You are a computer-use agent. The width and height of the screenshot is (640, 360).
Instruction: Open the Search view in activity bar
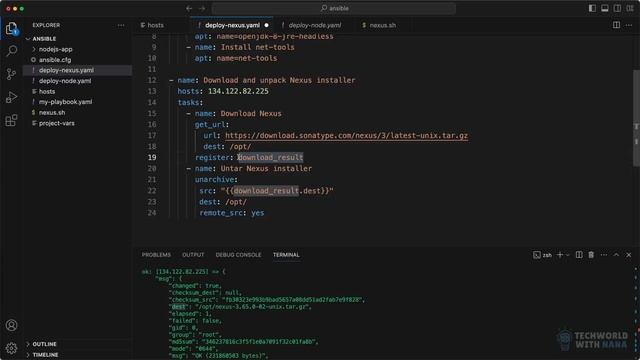click(x=11, y=51)
